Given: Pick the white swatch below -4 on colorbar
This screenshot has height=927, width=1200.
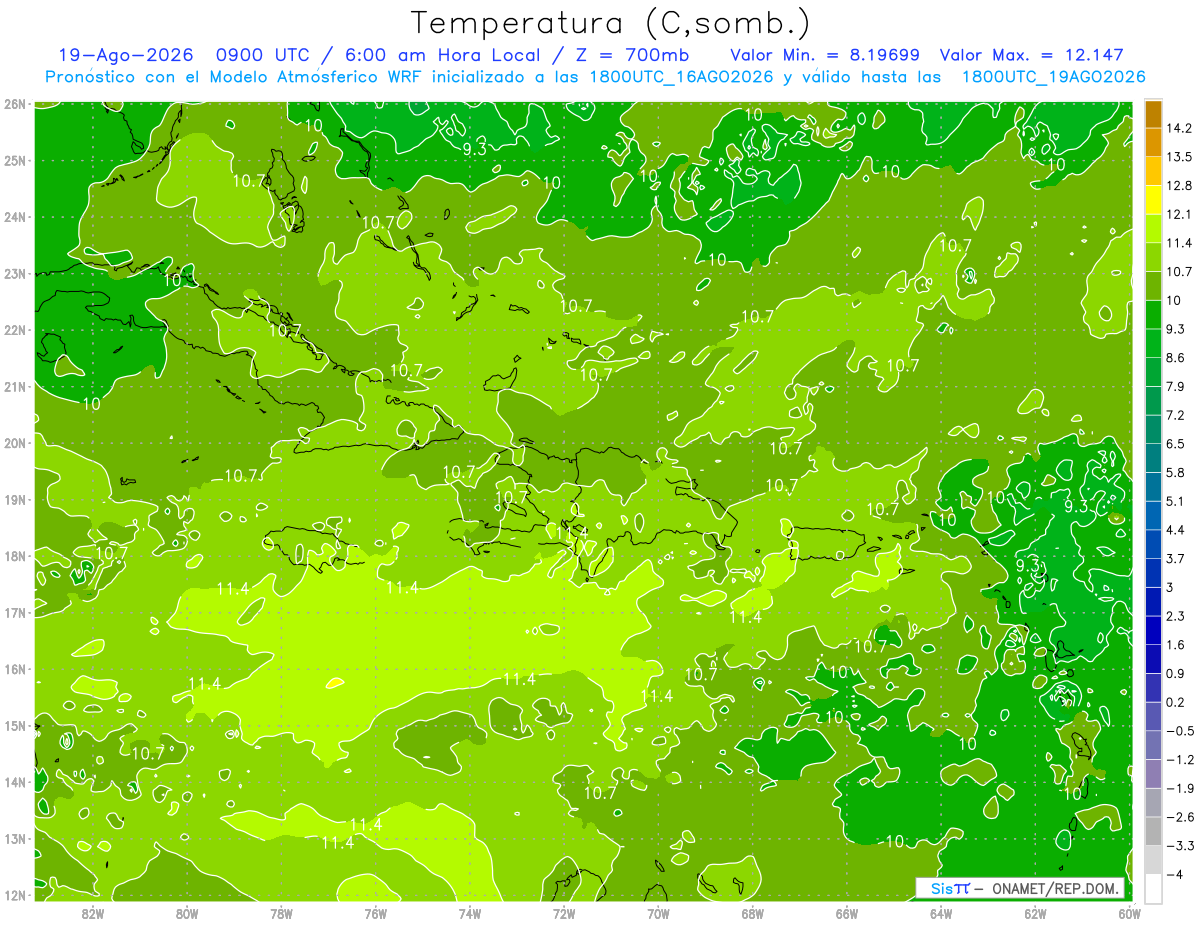Looking at the screenshot, I should click(1152, 889).
